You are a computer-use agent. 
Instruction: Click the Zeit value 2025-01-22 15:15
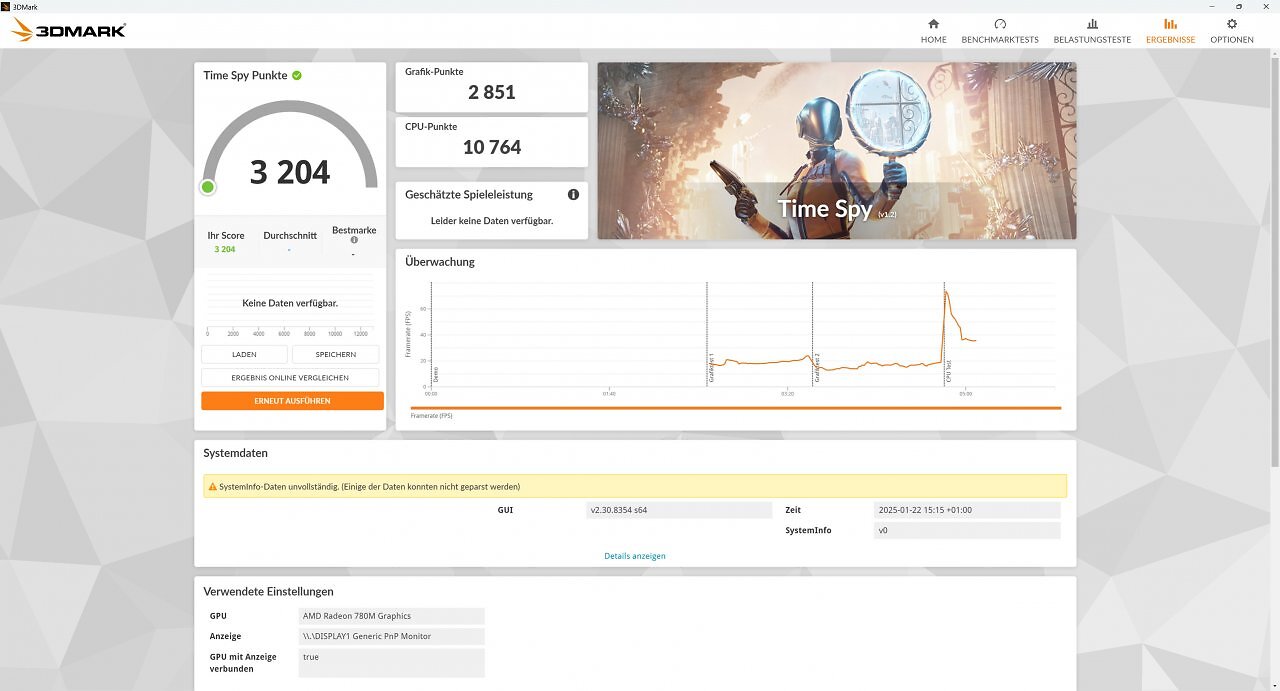click(x=967, y=510)
